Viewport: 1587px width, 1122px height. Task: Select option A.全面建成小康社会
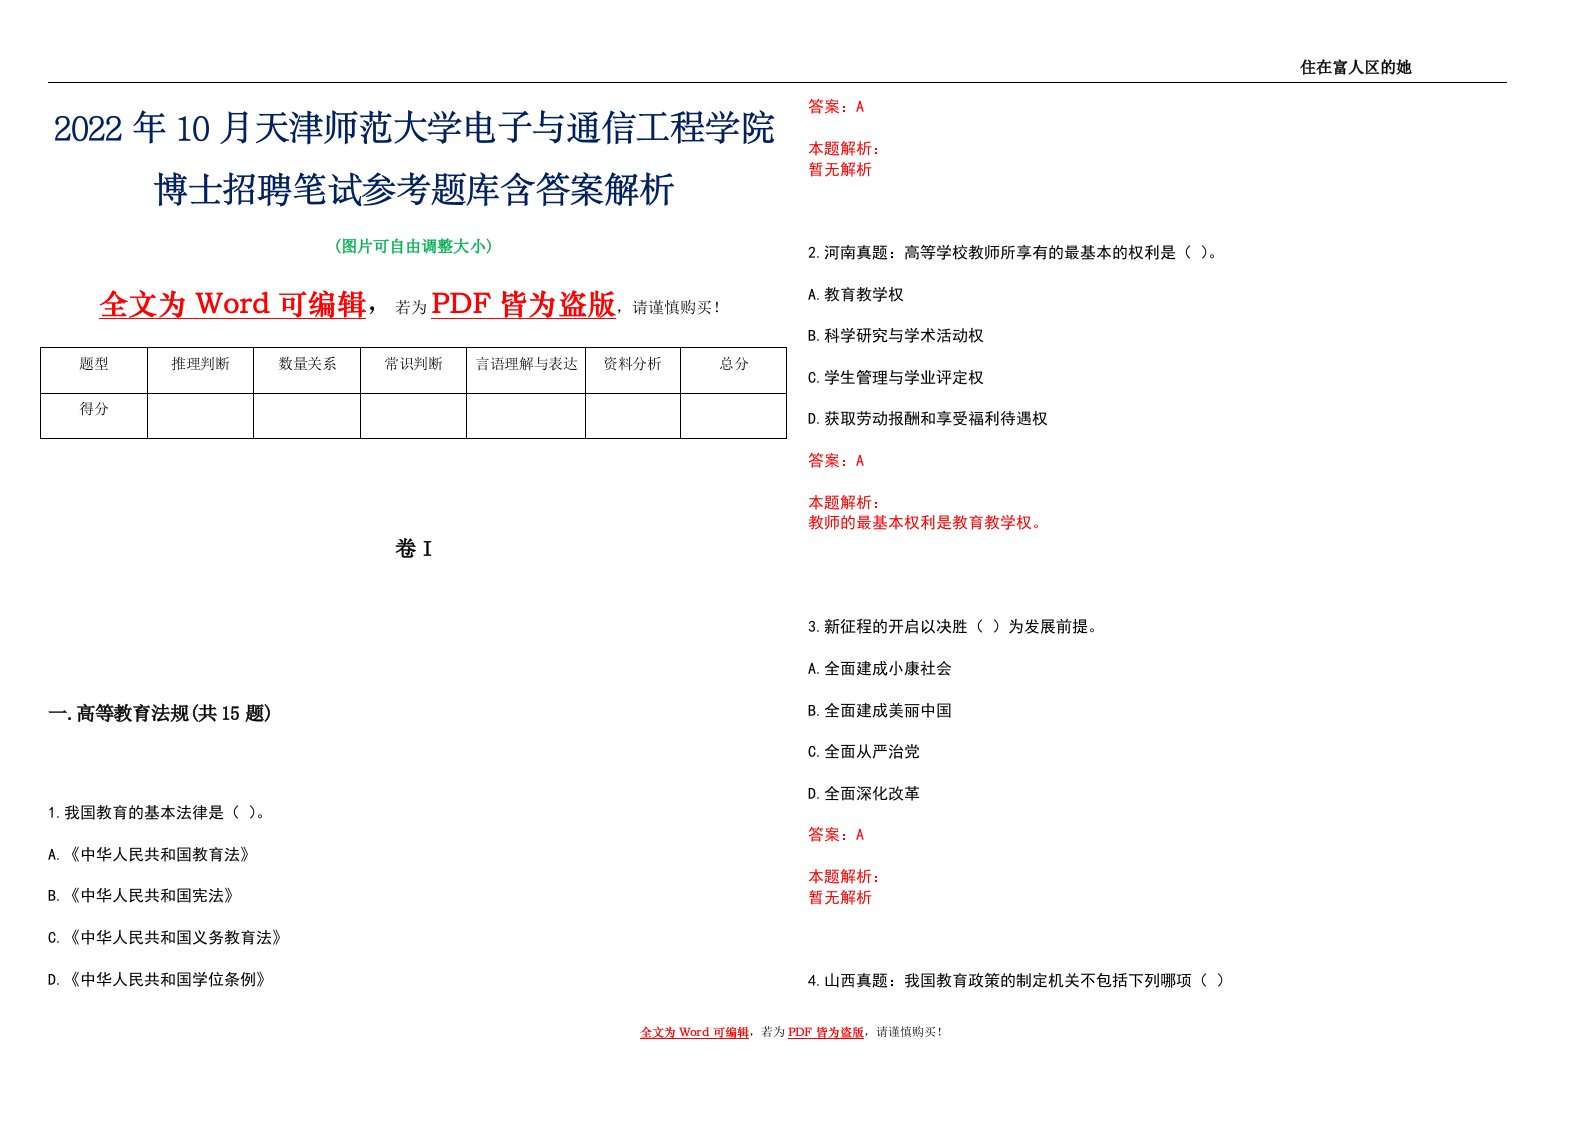pos(880,668)
